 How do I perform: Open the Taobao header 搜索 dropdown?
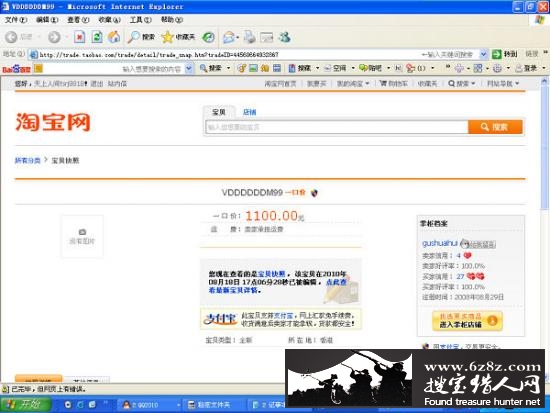[462, 84]
